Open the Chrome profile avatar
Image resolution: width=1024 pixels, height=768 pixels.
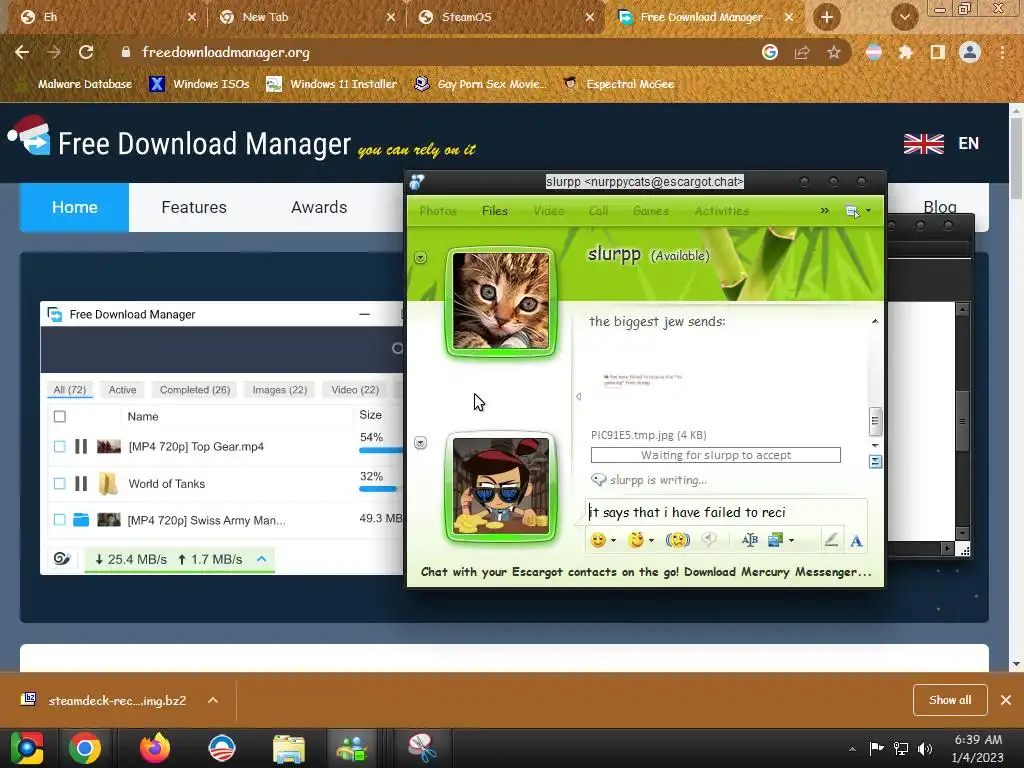[x=970, y=52]
